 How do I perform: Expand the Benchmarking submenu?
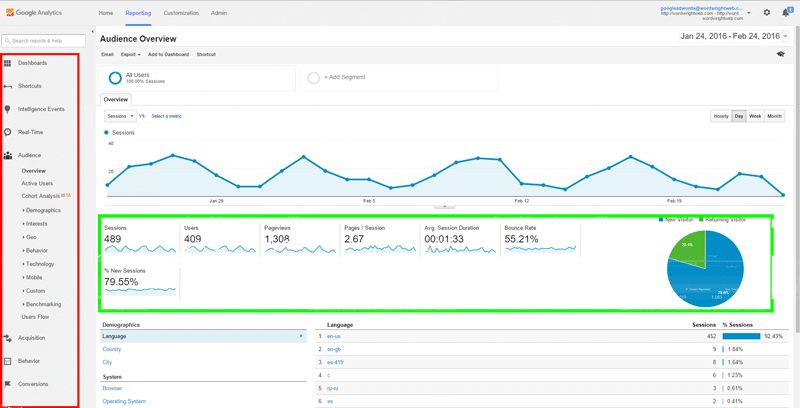(x=42, y=304)
